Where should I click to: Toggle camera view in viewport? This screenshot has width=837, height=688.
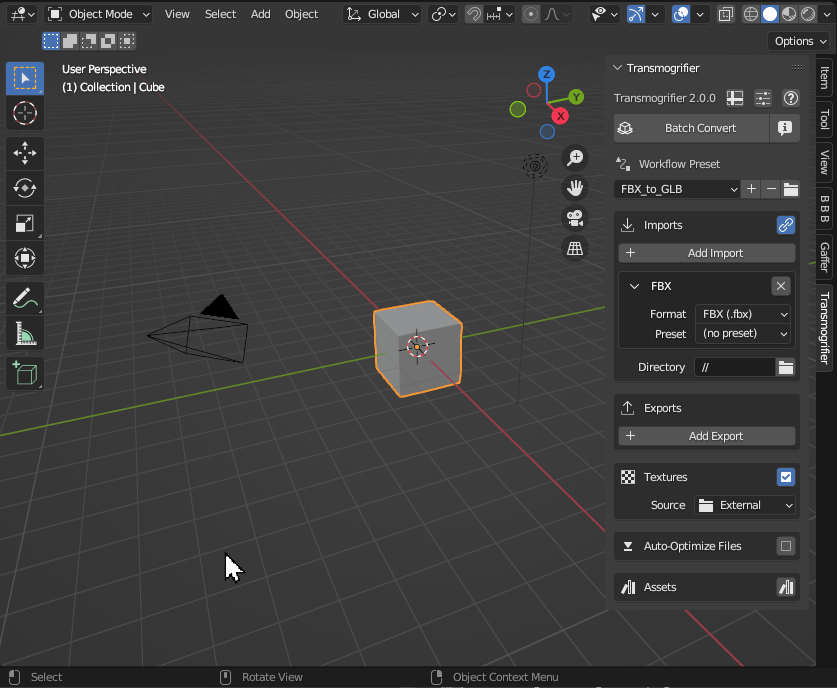tap(575, 218)
